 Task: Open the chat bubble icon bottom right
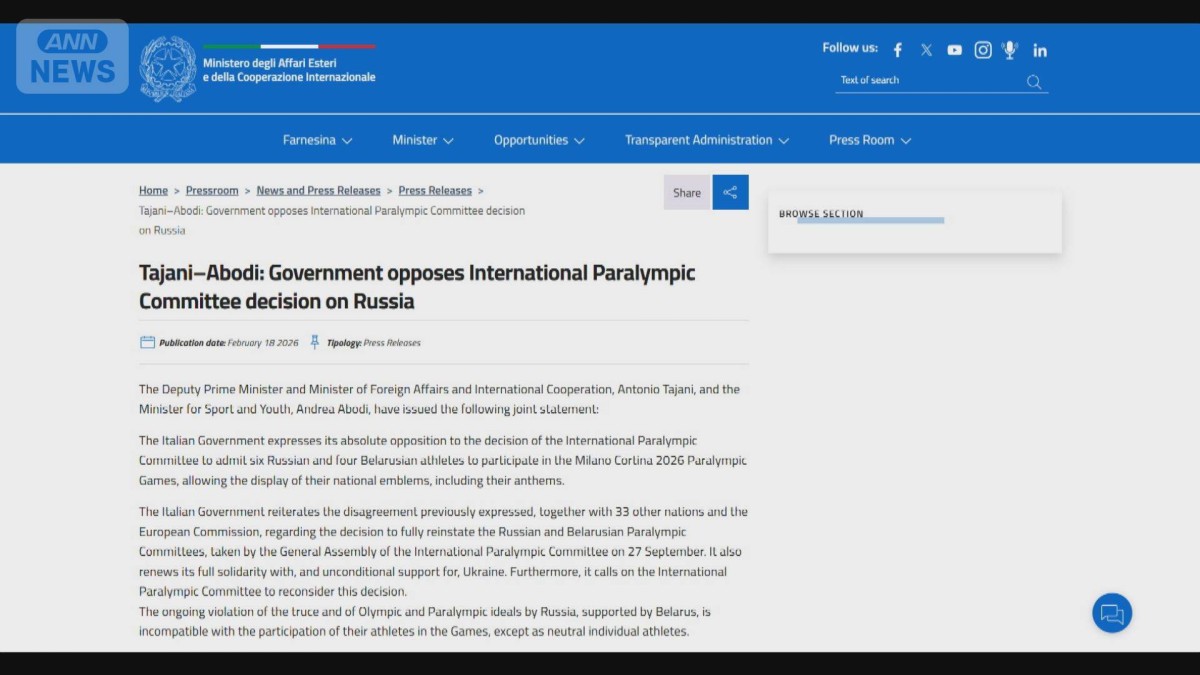(x=1112, y=613)
